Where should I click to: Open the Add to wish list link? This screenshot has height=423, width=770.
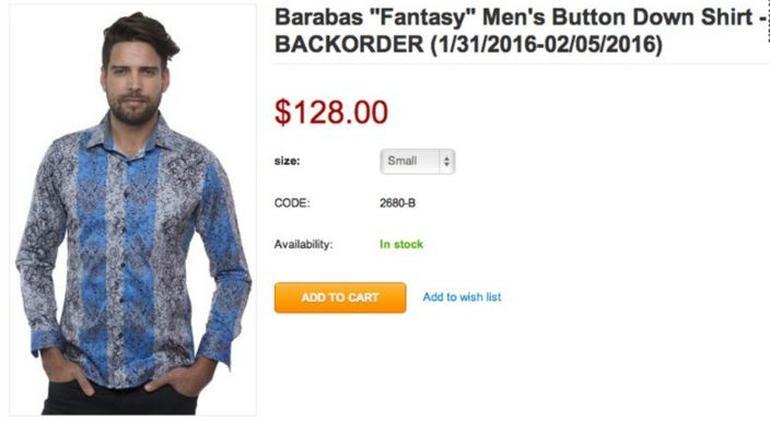[462, 297]
